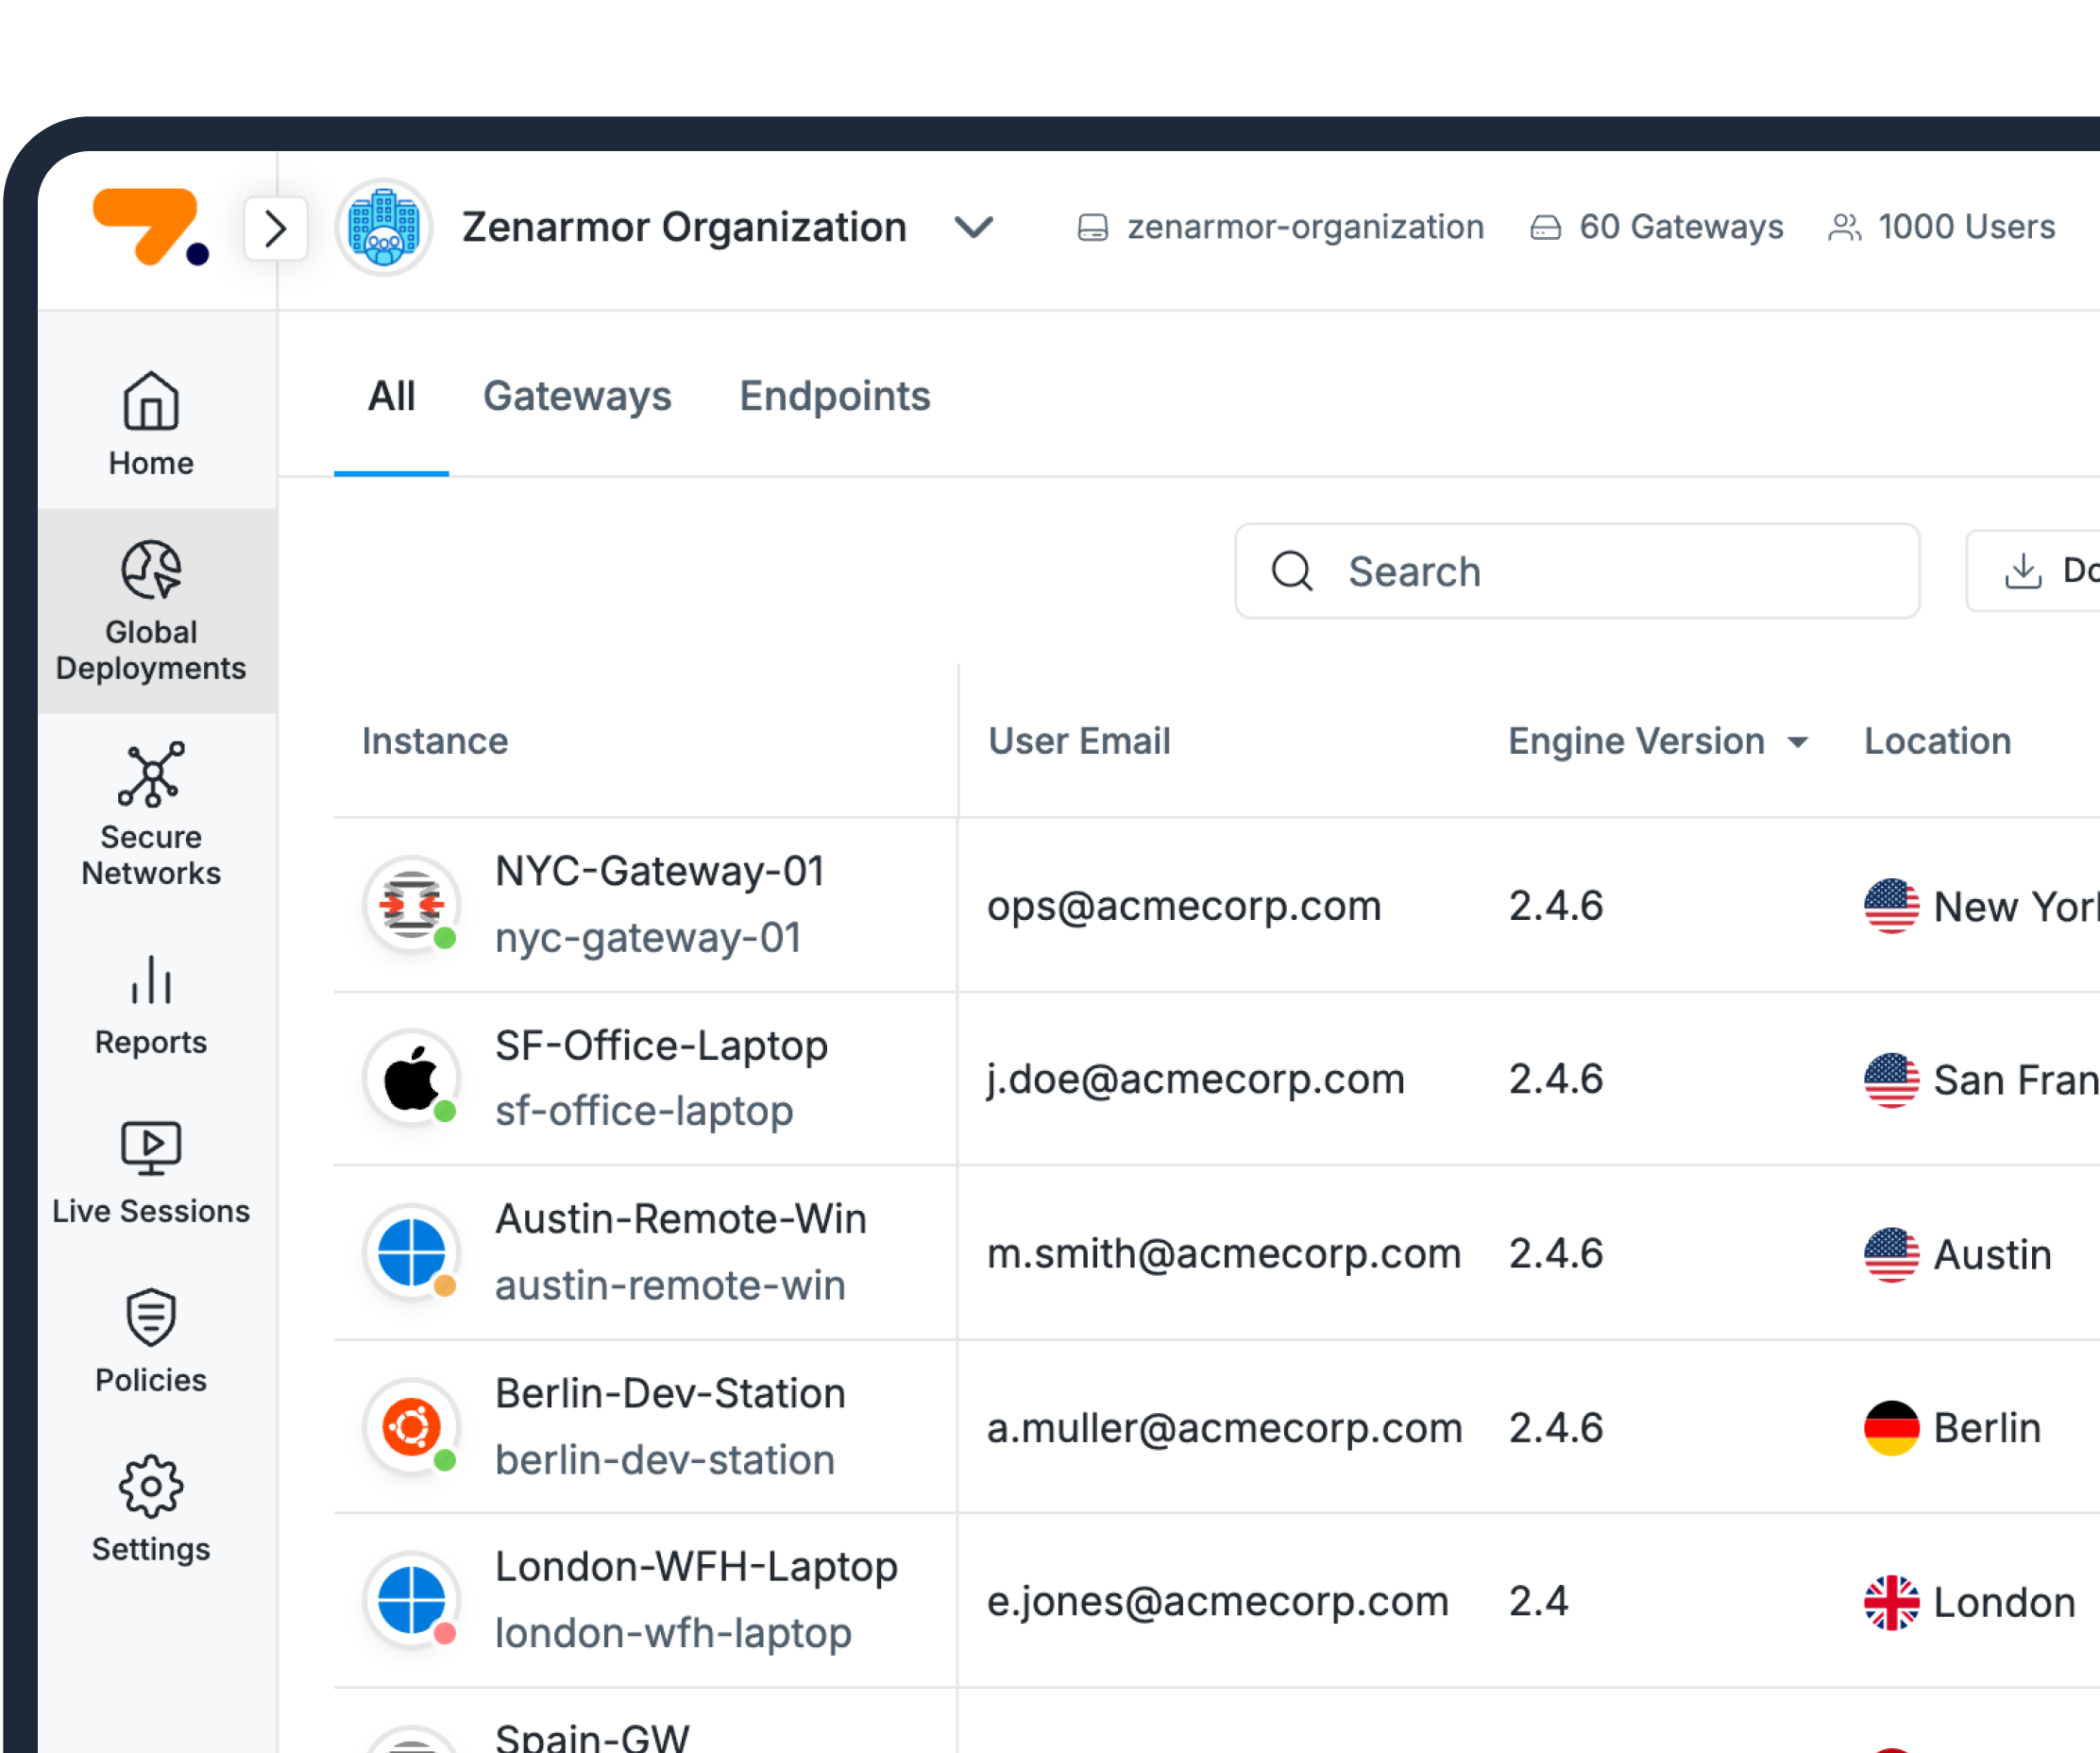Click the sf-office-laptop hostname text
This screenshot has width=2100, height=1753.
[x=644, y=1112]
